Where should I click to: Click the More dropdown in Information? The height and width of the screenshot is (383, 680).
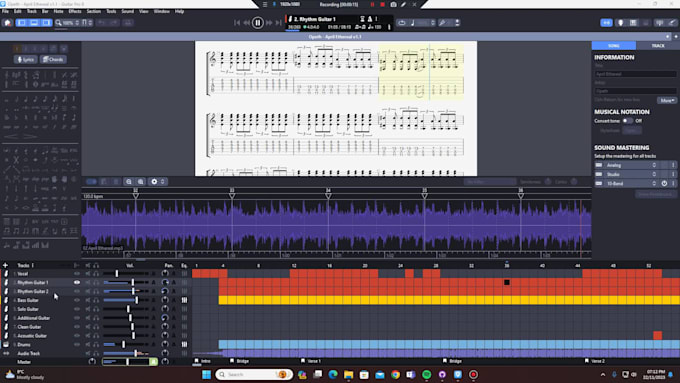pyautogui.click(x=667, y=100)
